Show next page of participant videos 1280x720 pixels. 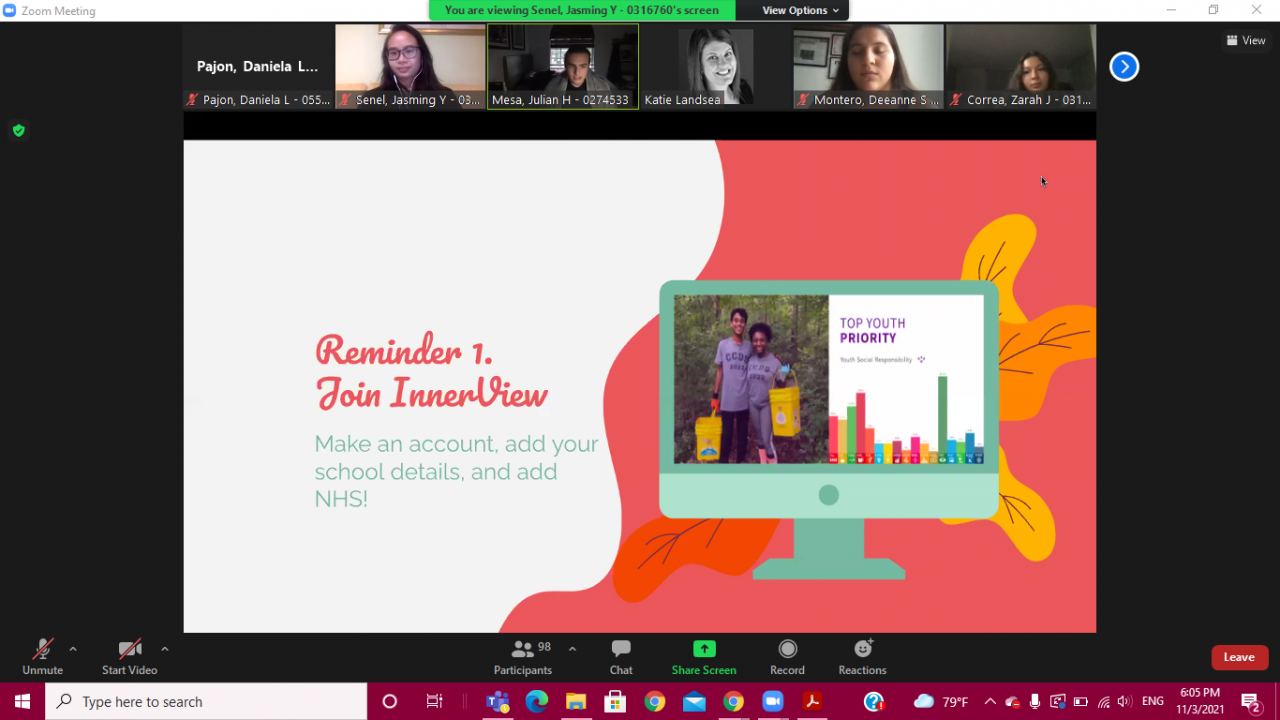point(1124,67)
